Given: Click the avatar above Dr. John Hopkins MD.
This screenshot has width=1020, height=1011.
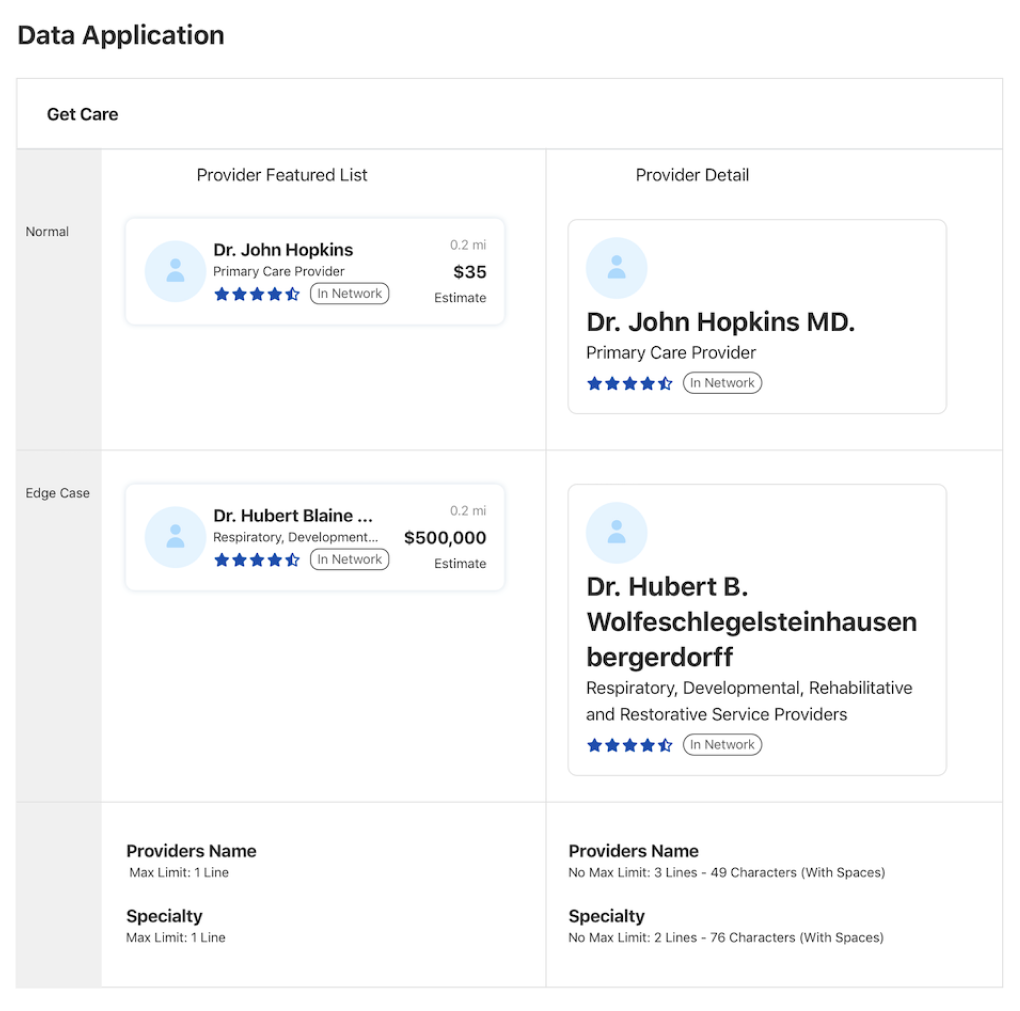Looking at the screenshot, I should 616,268.
